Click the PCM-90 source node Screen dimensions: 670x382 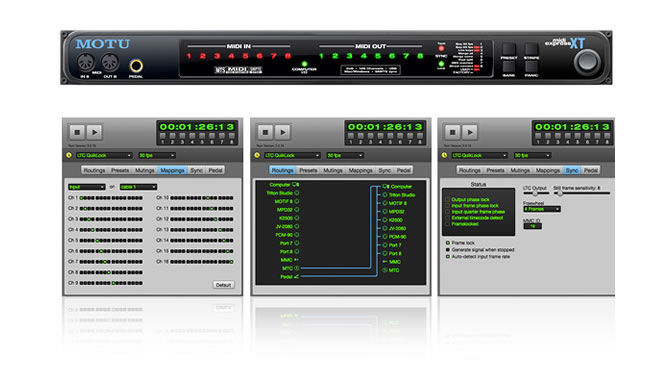pyautogui.click(x=297, y=235)
